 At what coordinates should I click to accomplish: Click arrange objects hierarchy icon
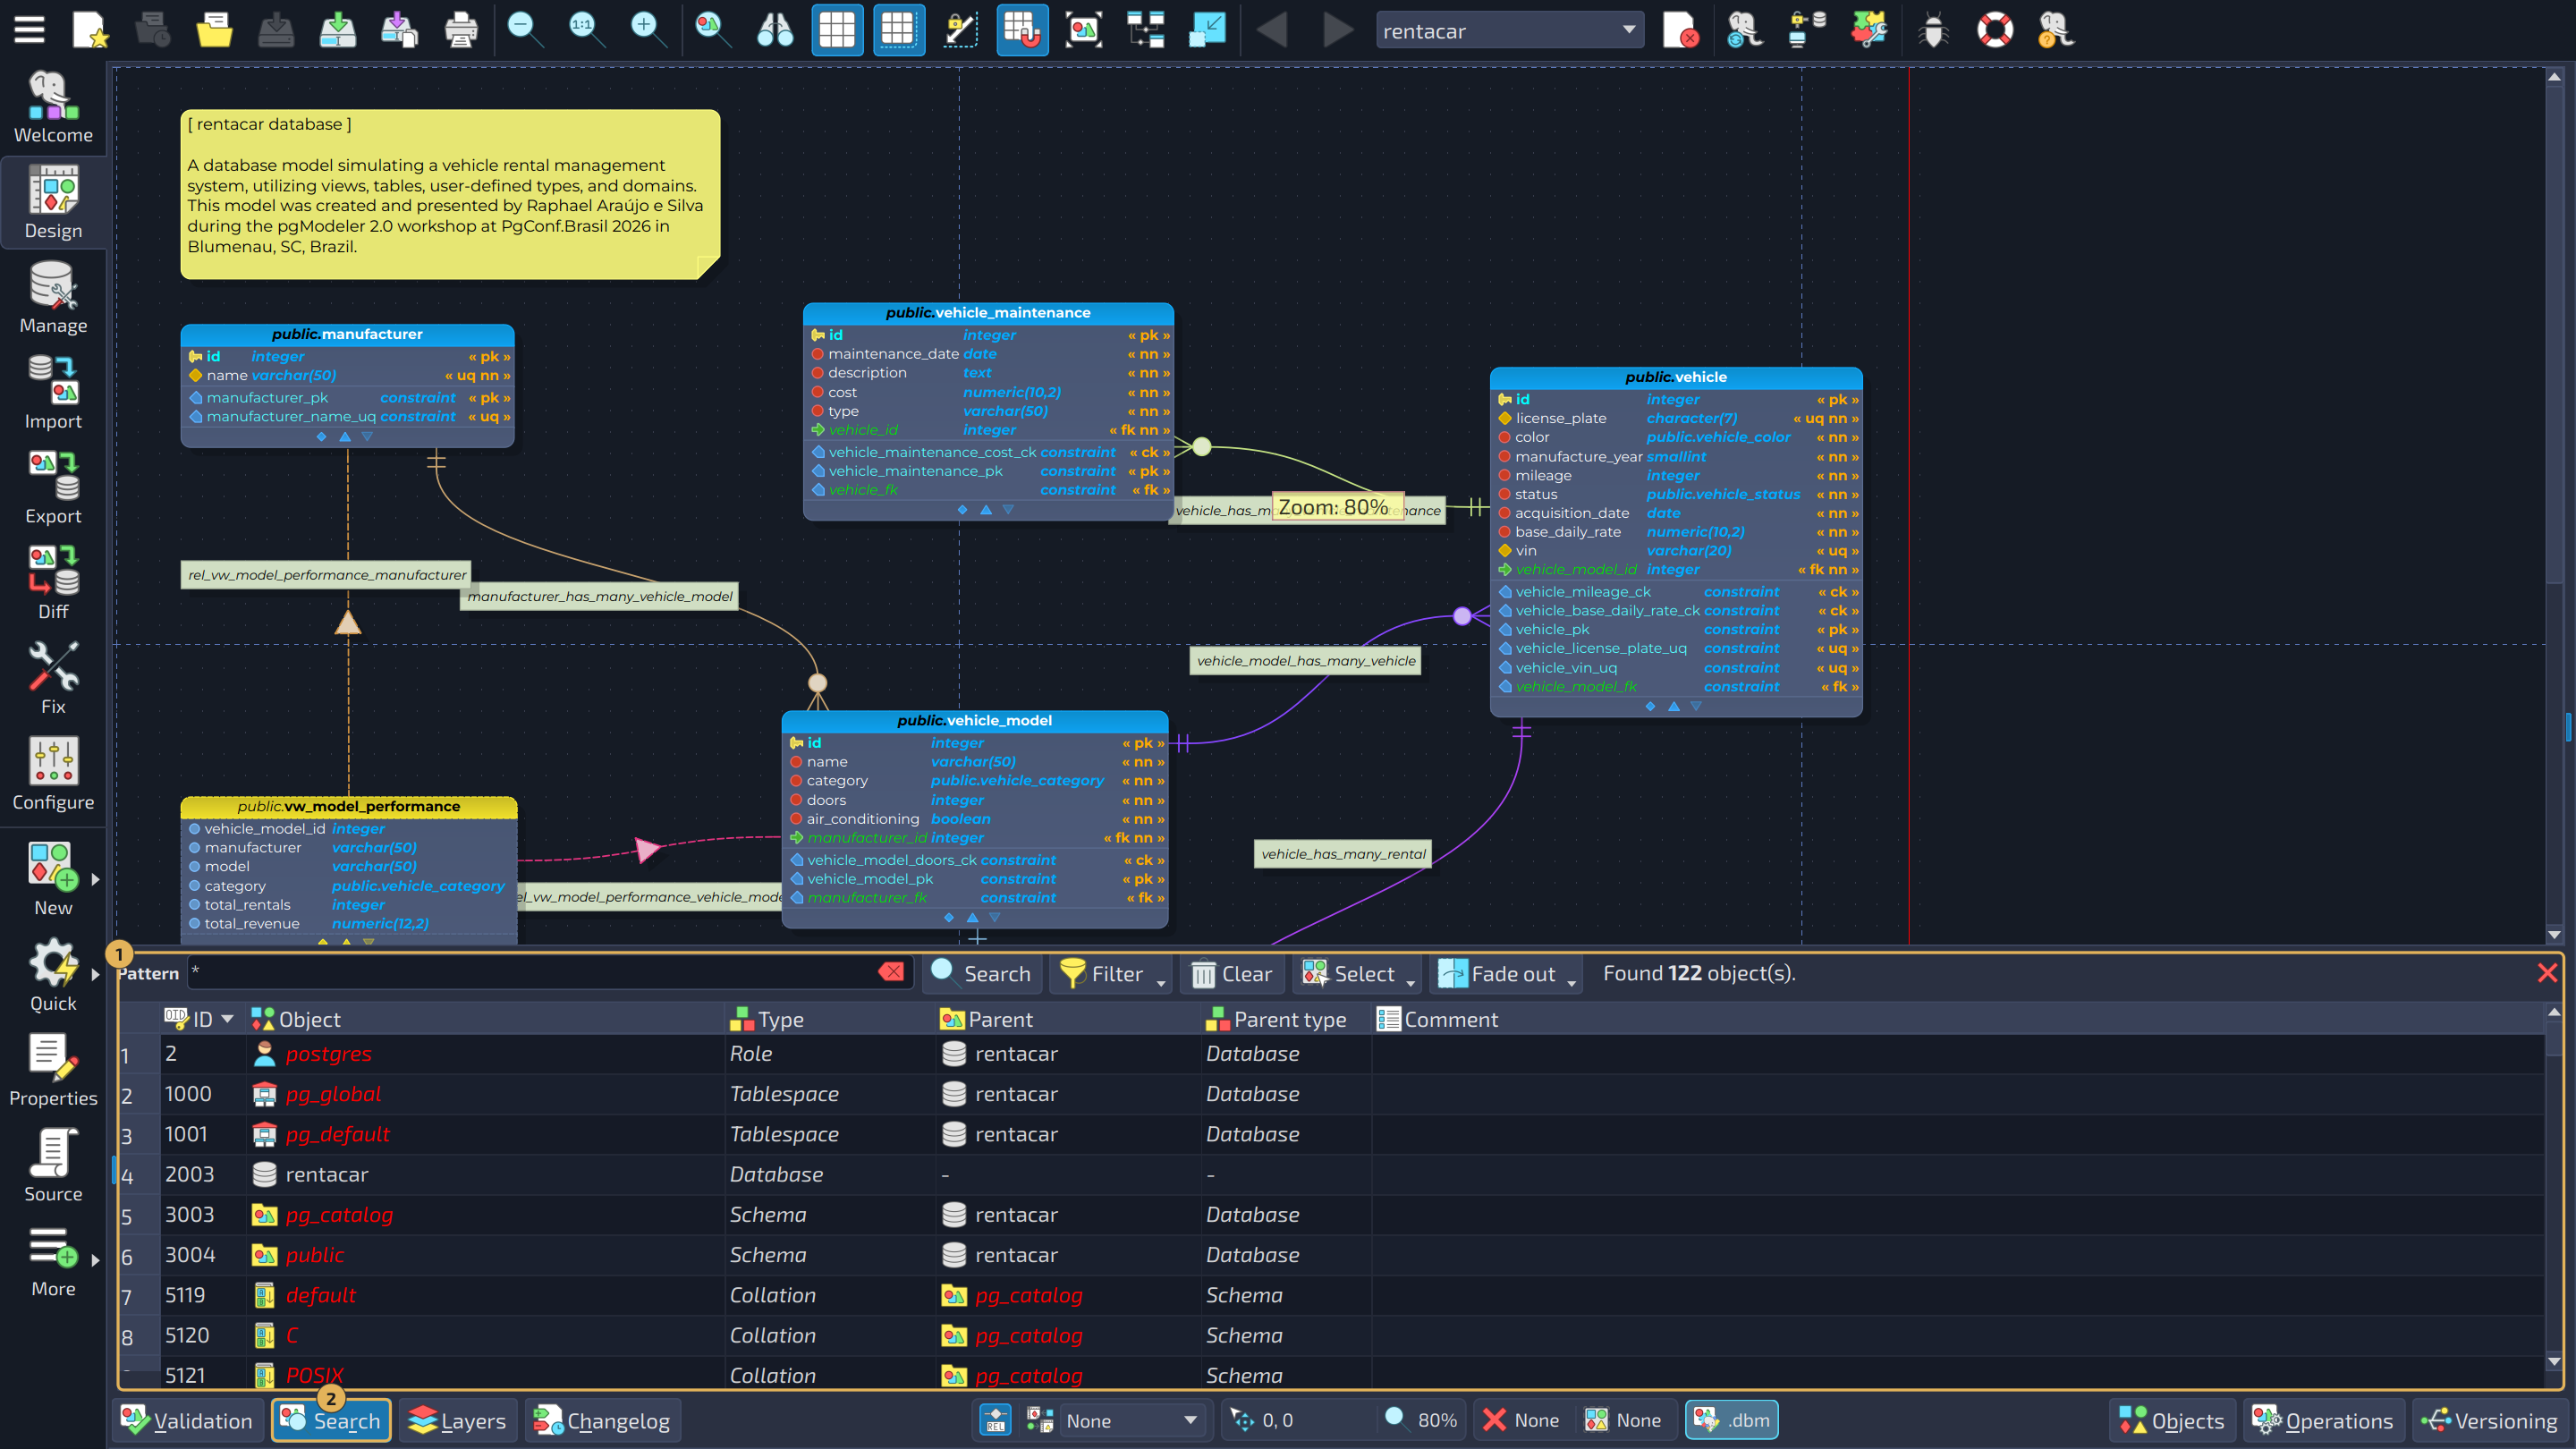click(x=1146, y=30)
